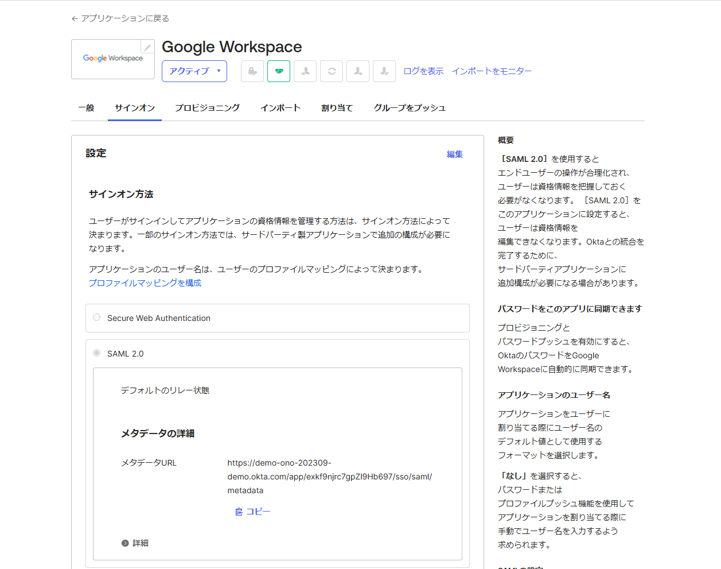Click the Google Workspace page title
Screen dimensions: 721x569
coord(232,47)
